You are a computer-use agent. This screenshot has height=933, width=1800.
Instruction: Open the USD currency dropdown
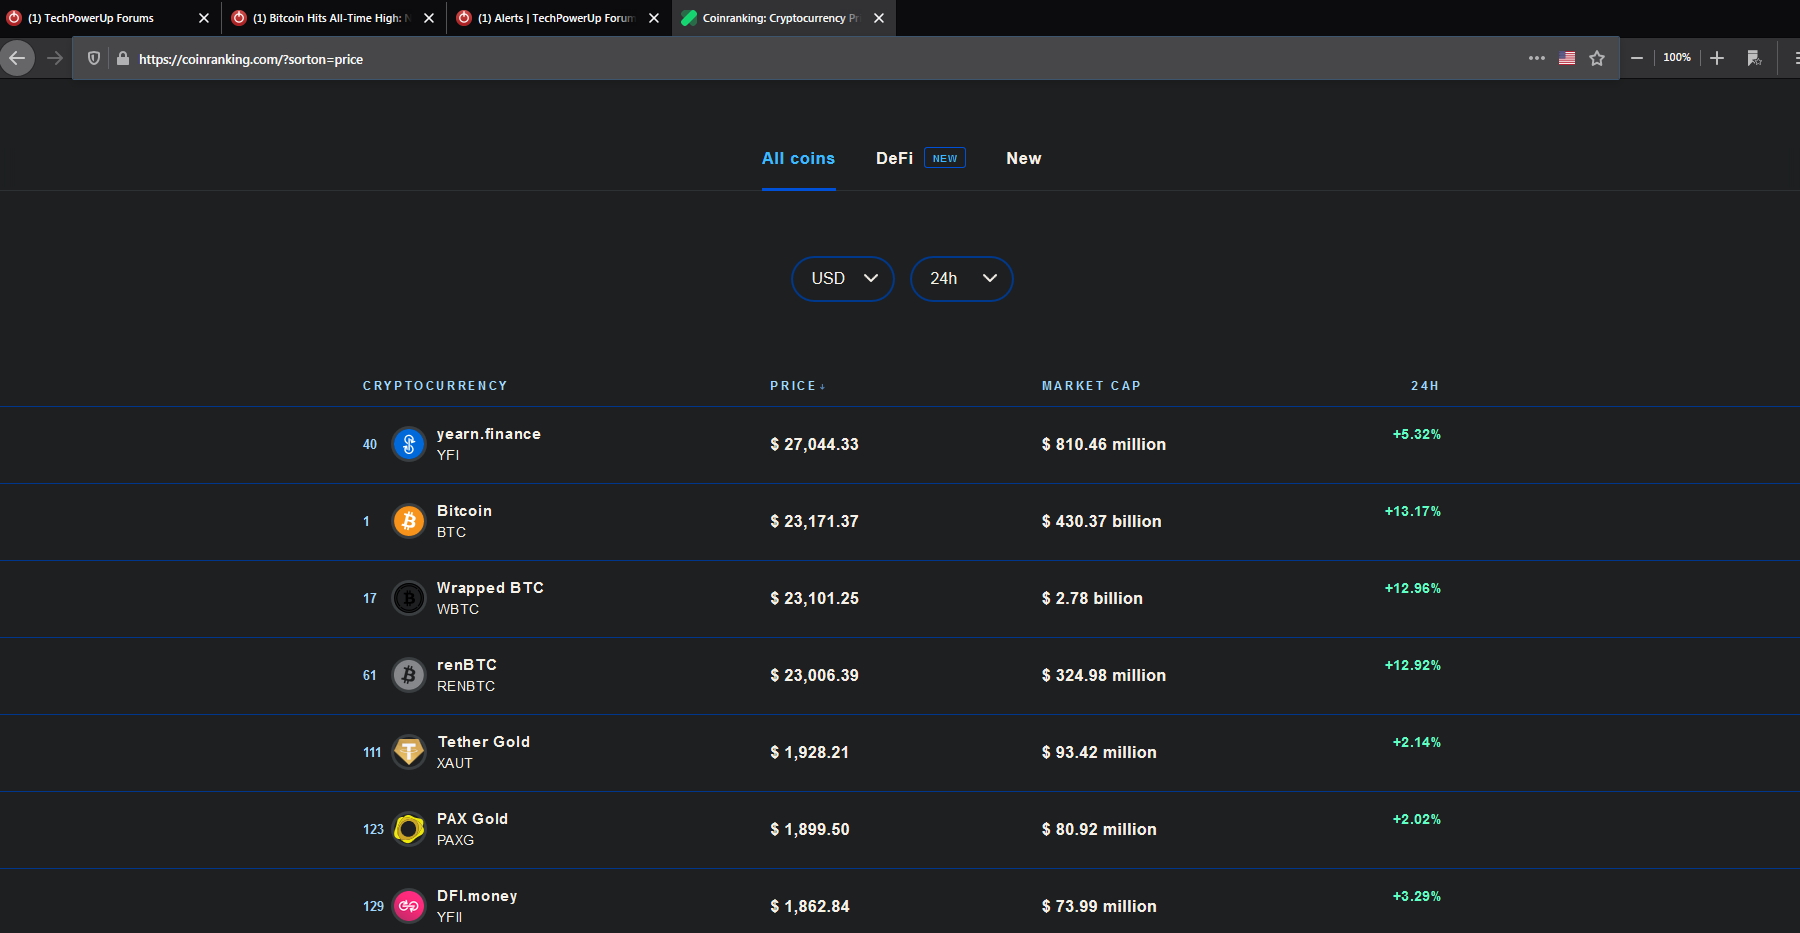[x=843, y=279]
